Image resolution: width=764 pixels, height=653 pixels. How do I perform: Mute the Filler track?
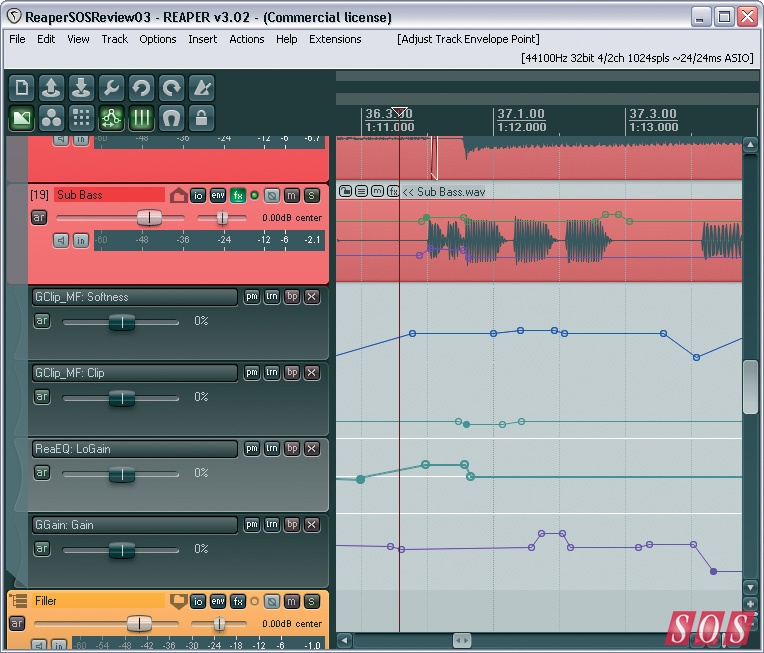tap(291, 601)
